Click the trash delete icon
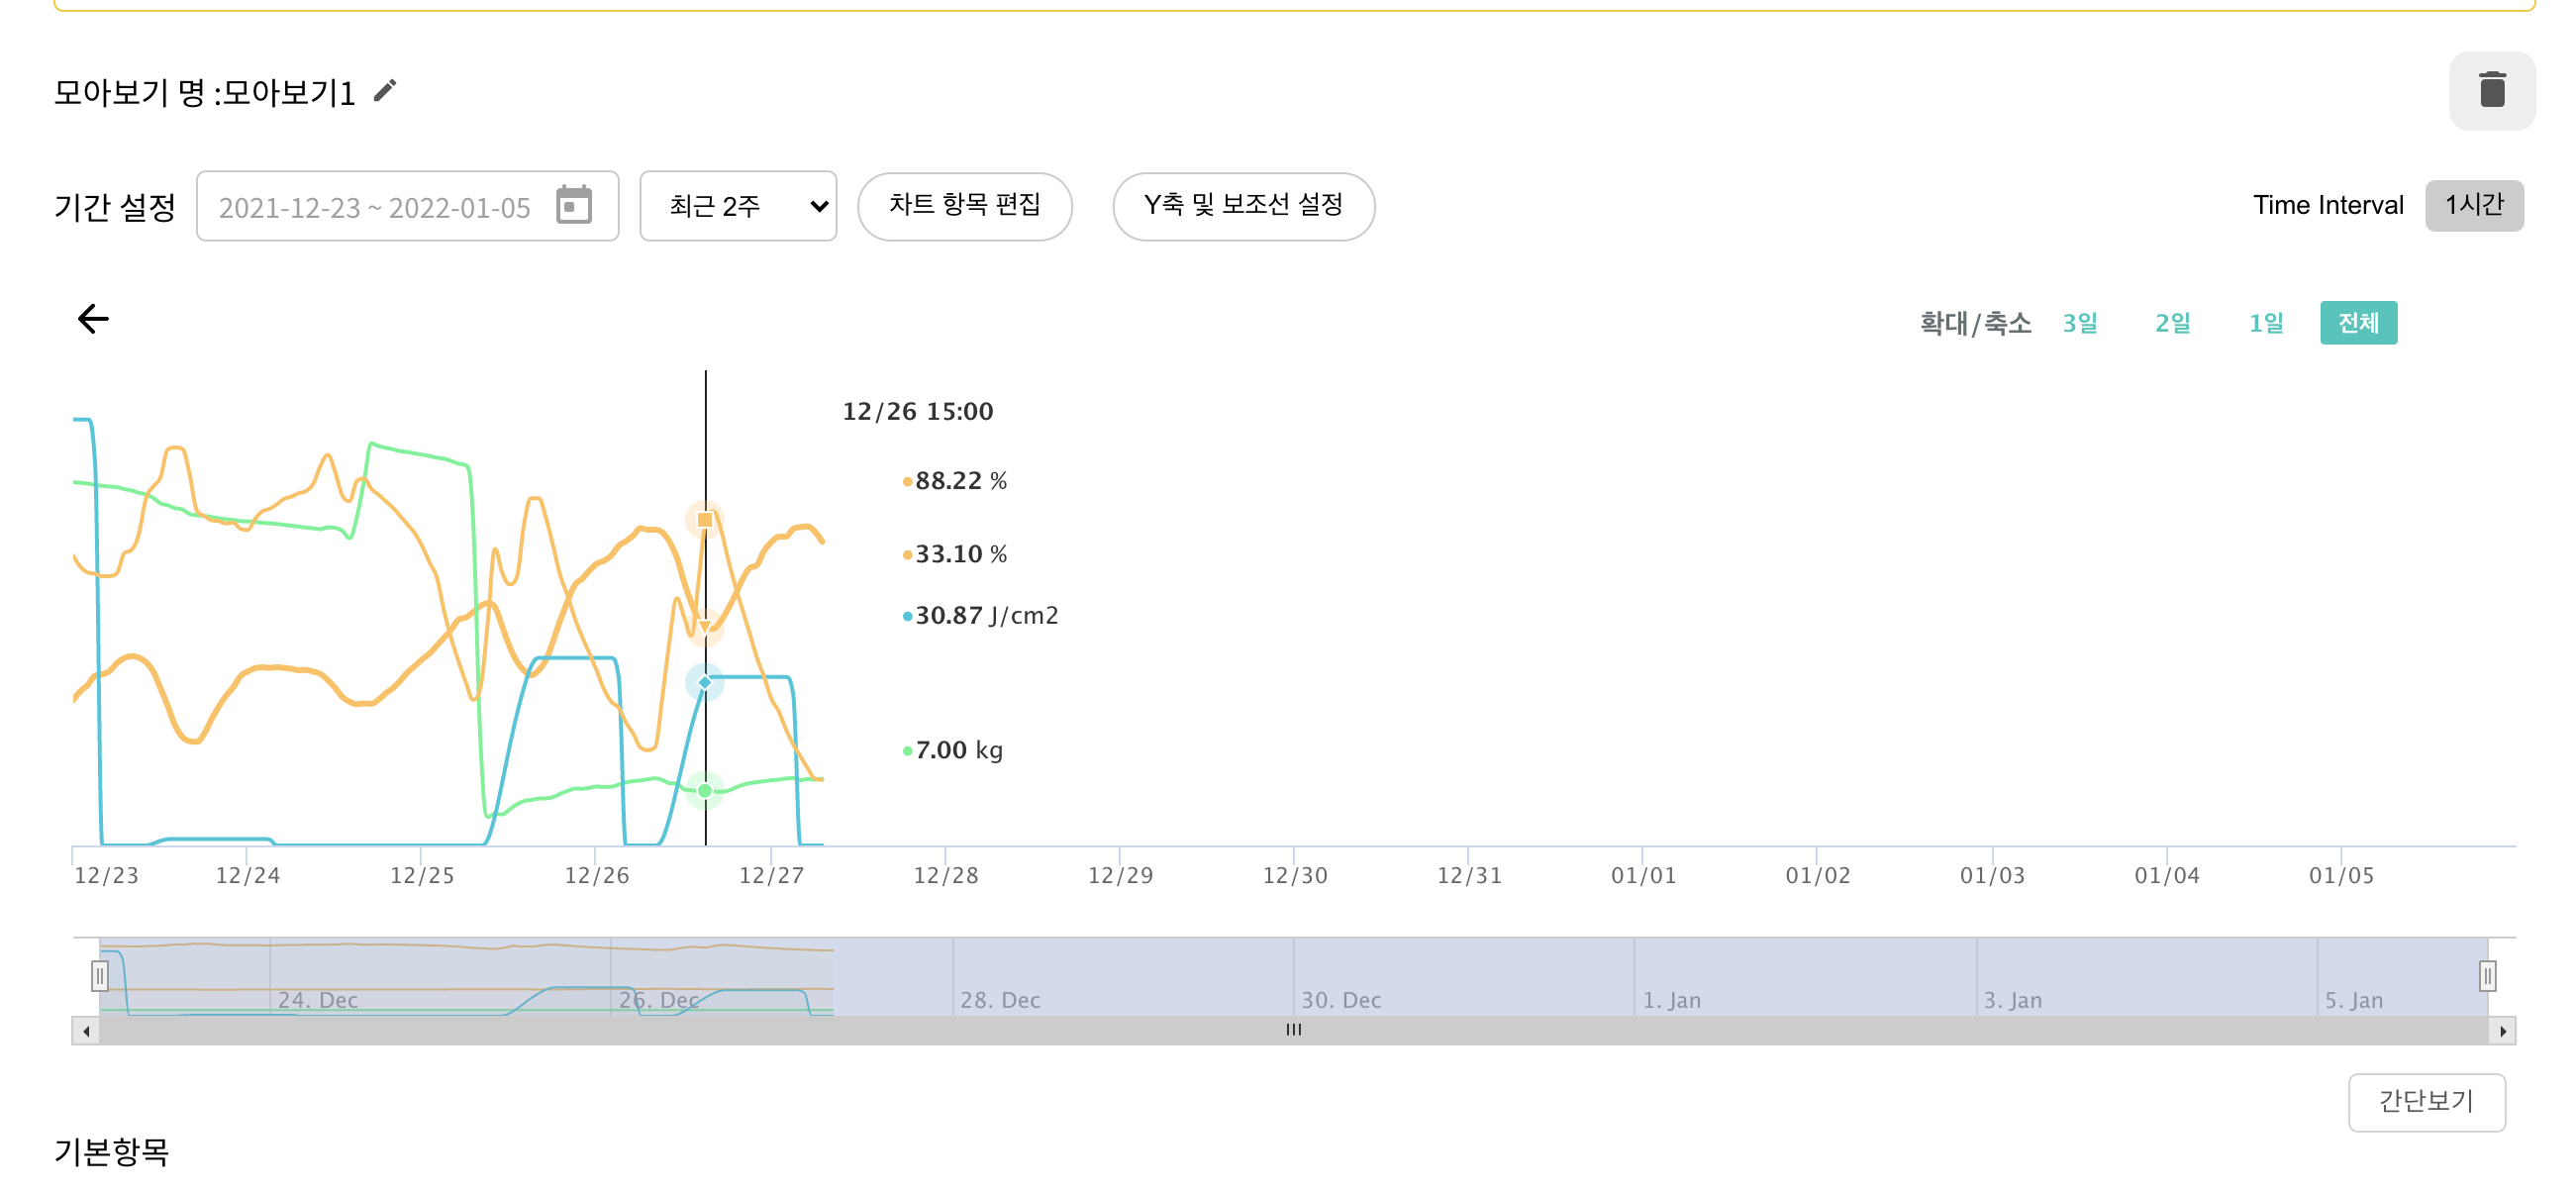Image resolution: width=2576 pixels, height=1190 pixels. pos(2492,90)
